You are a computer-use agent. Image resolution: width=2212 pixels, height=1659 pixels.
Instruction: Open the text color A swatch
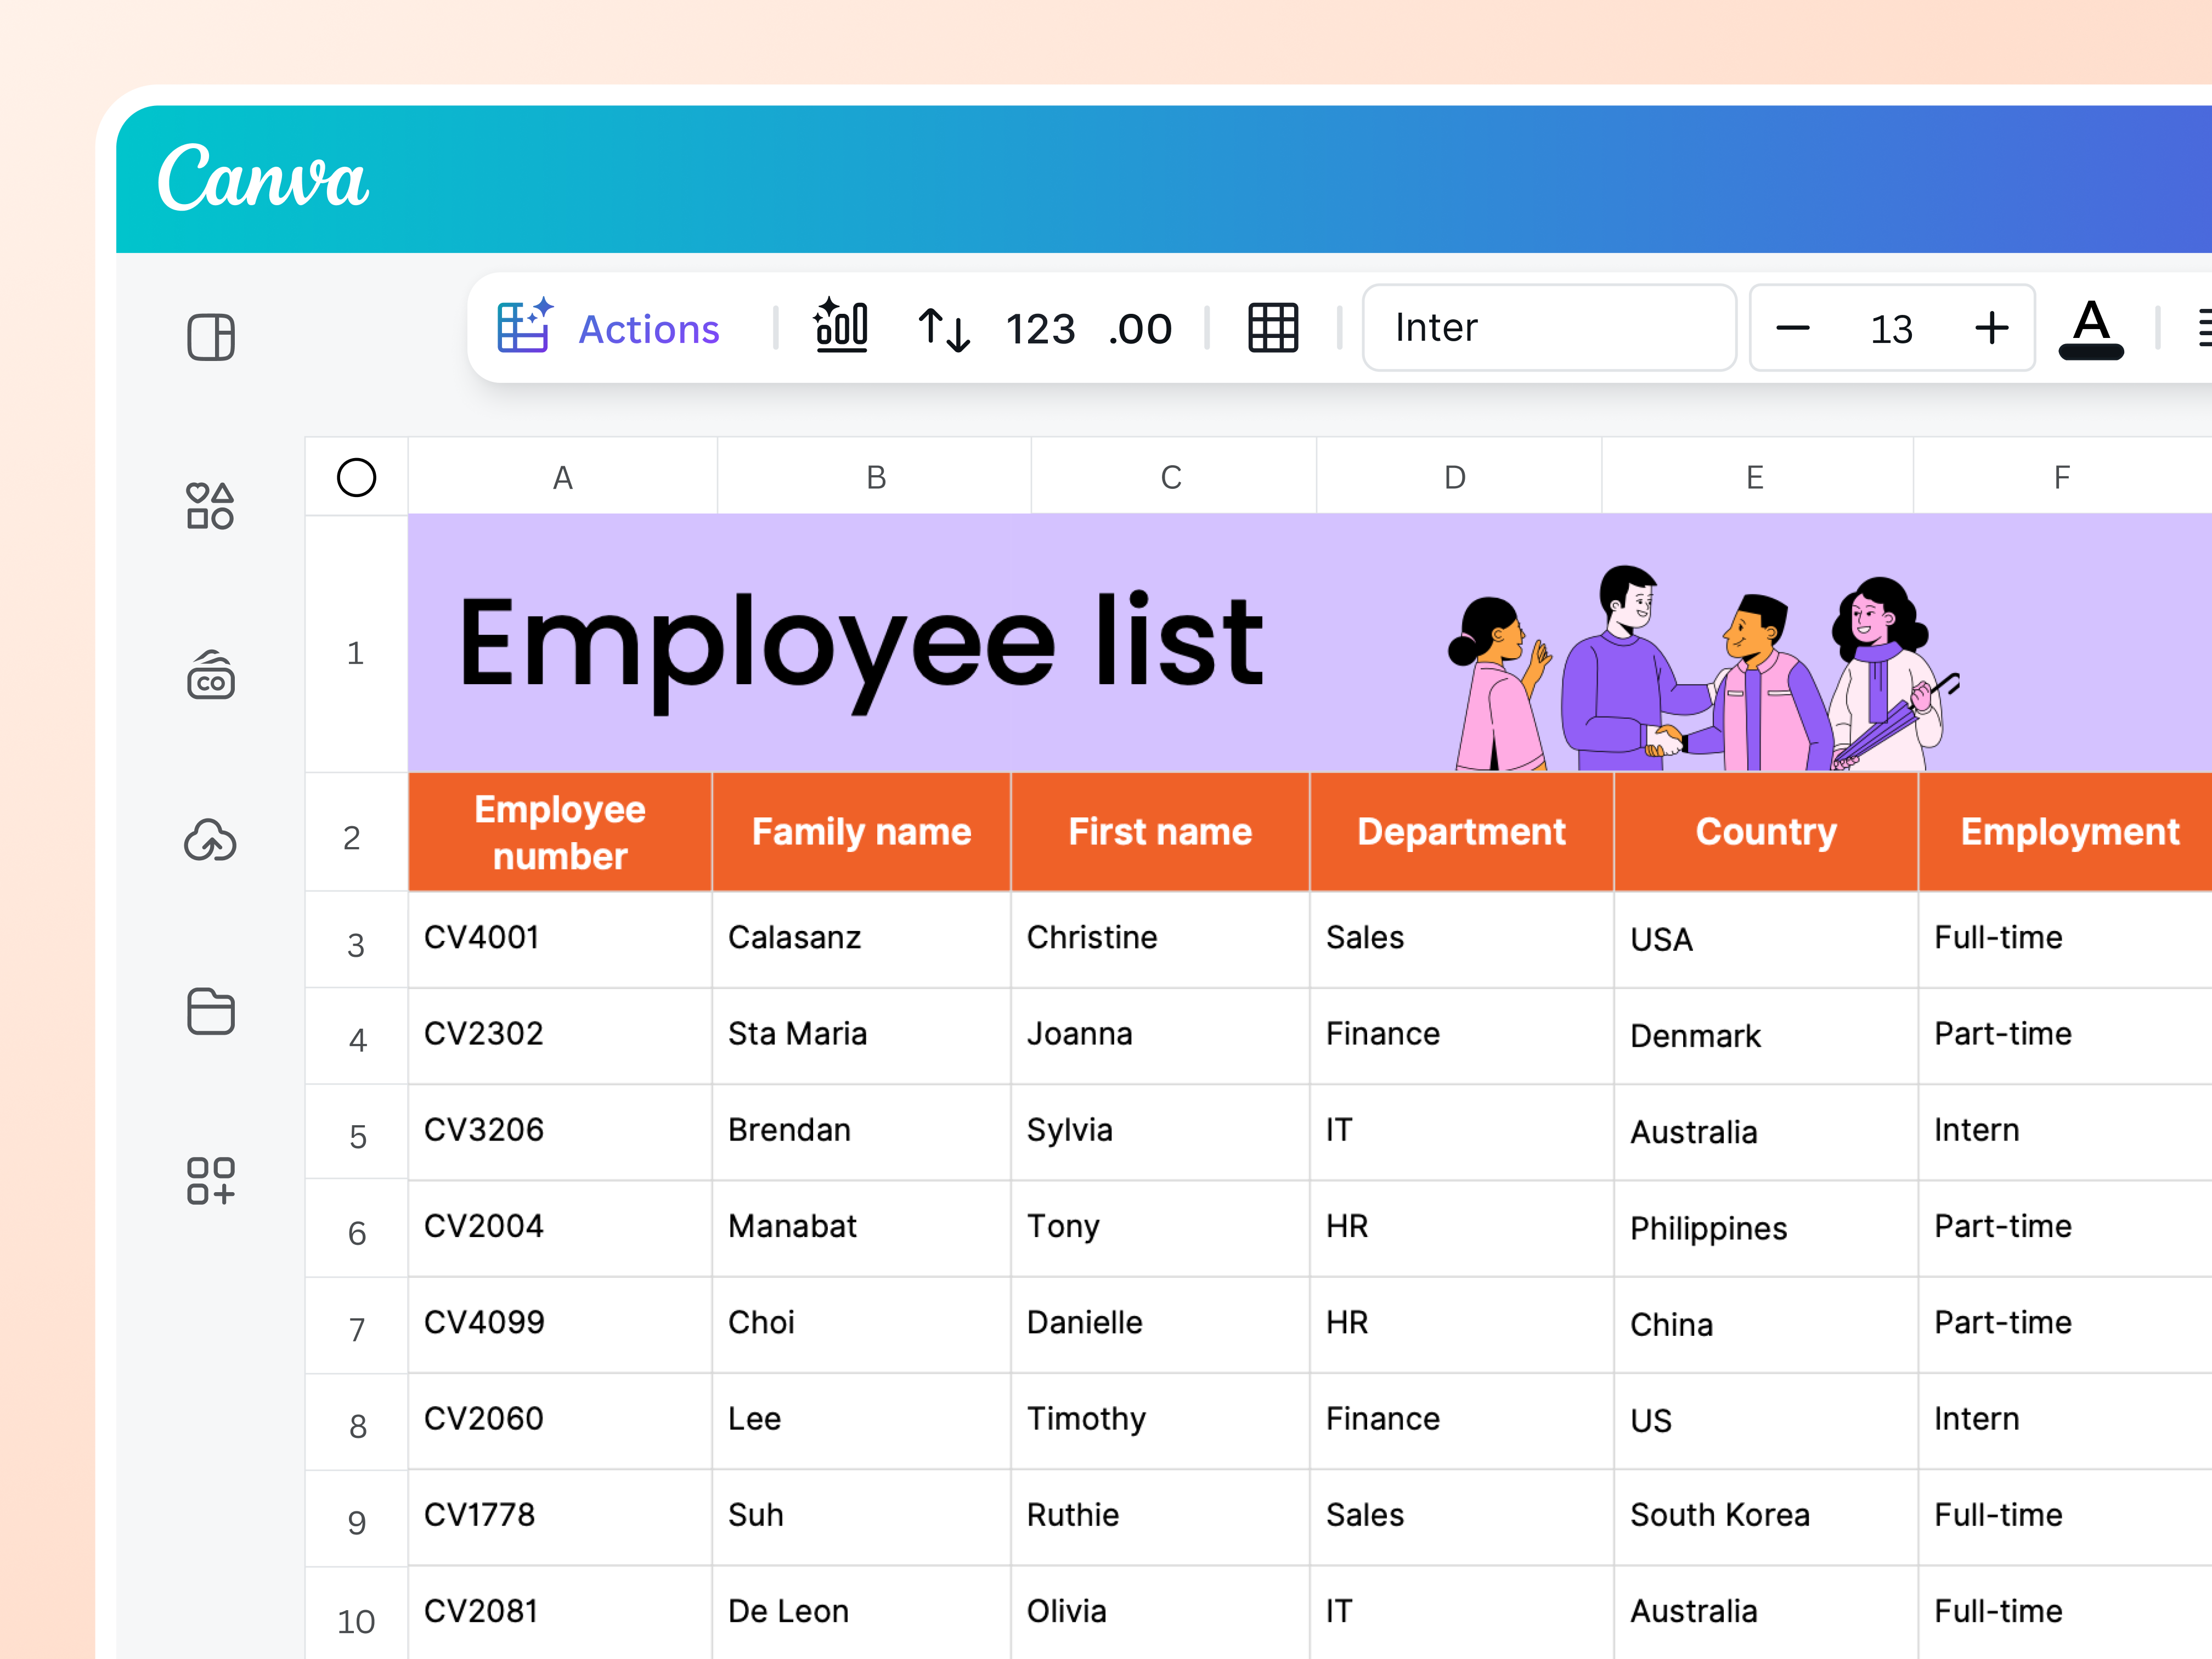(x=2091, y=329)
